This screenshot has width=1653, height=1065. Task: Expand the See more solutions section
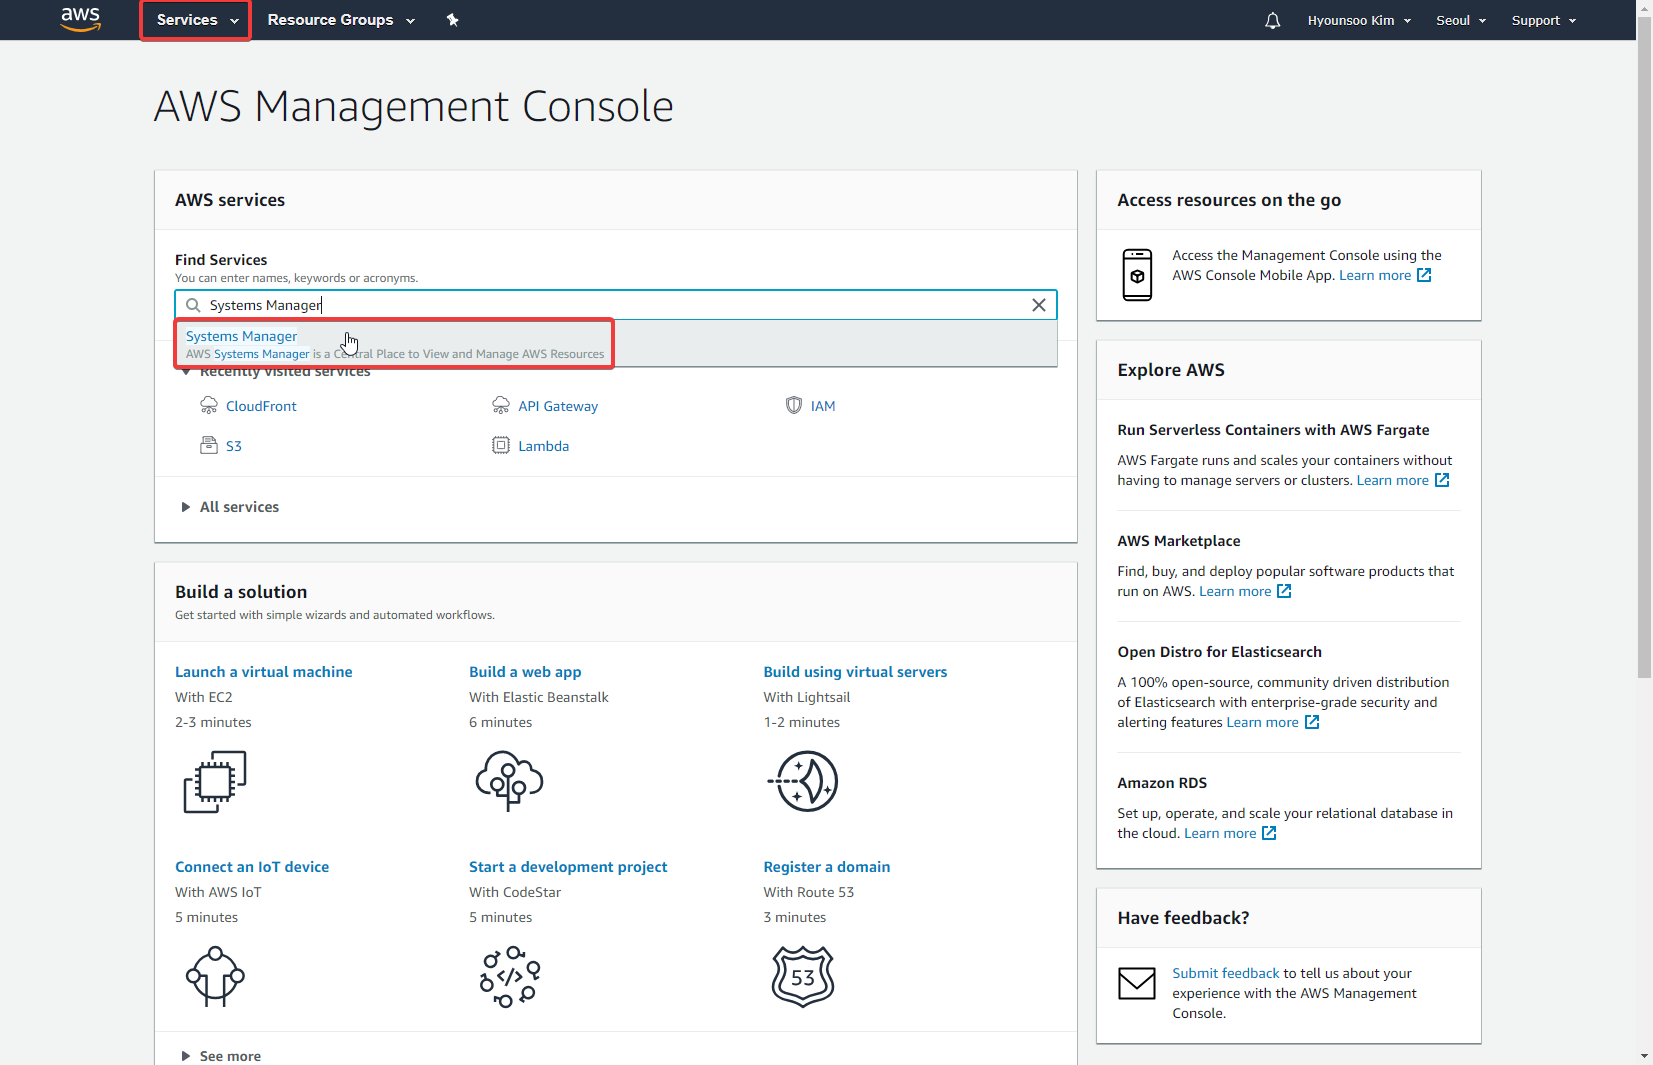tap(221, 1056)
